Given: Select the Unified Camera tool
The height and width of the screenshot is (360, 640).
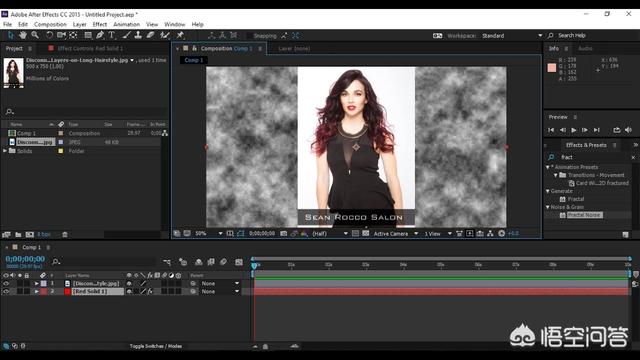Looking at the screenshot, I should pos(61,36).
